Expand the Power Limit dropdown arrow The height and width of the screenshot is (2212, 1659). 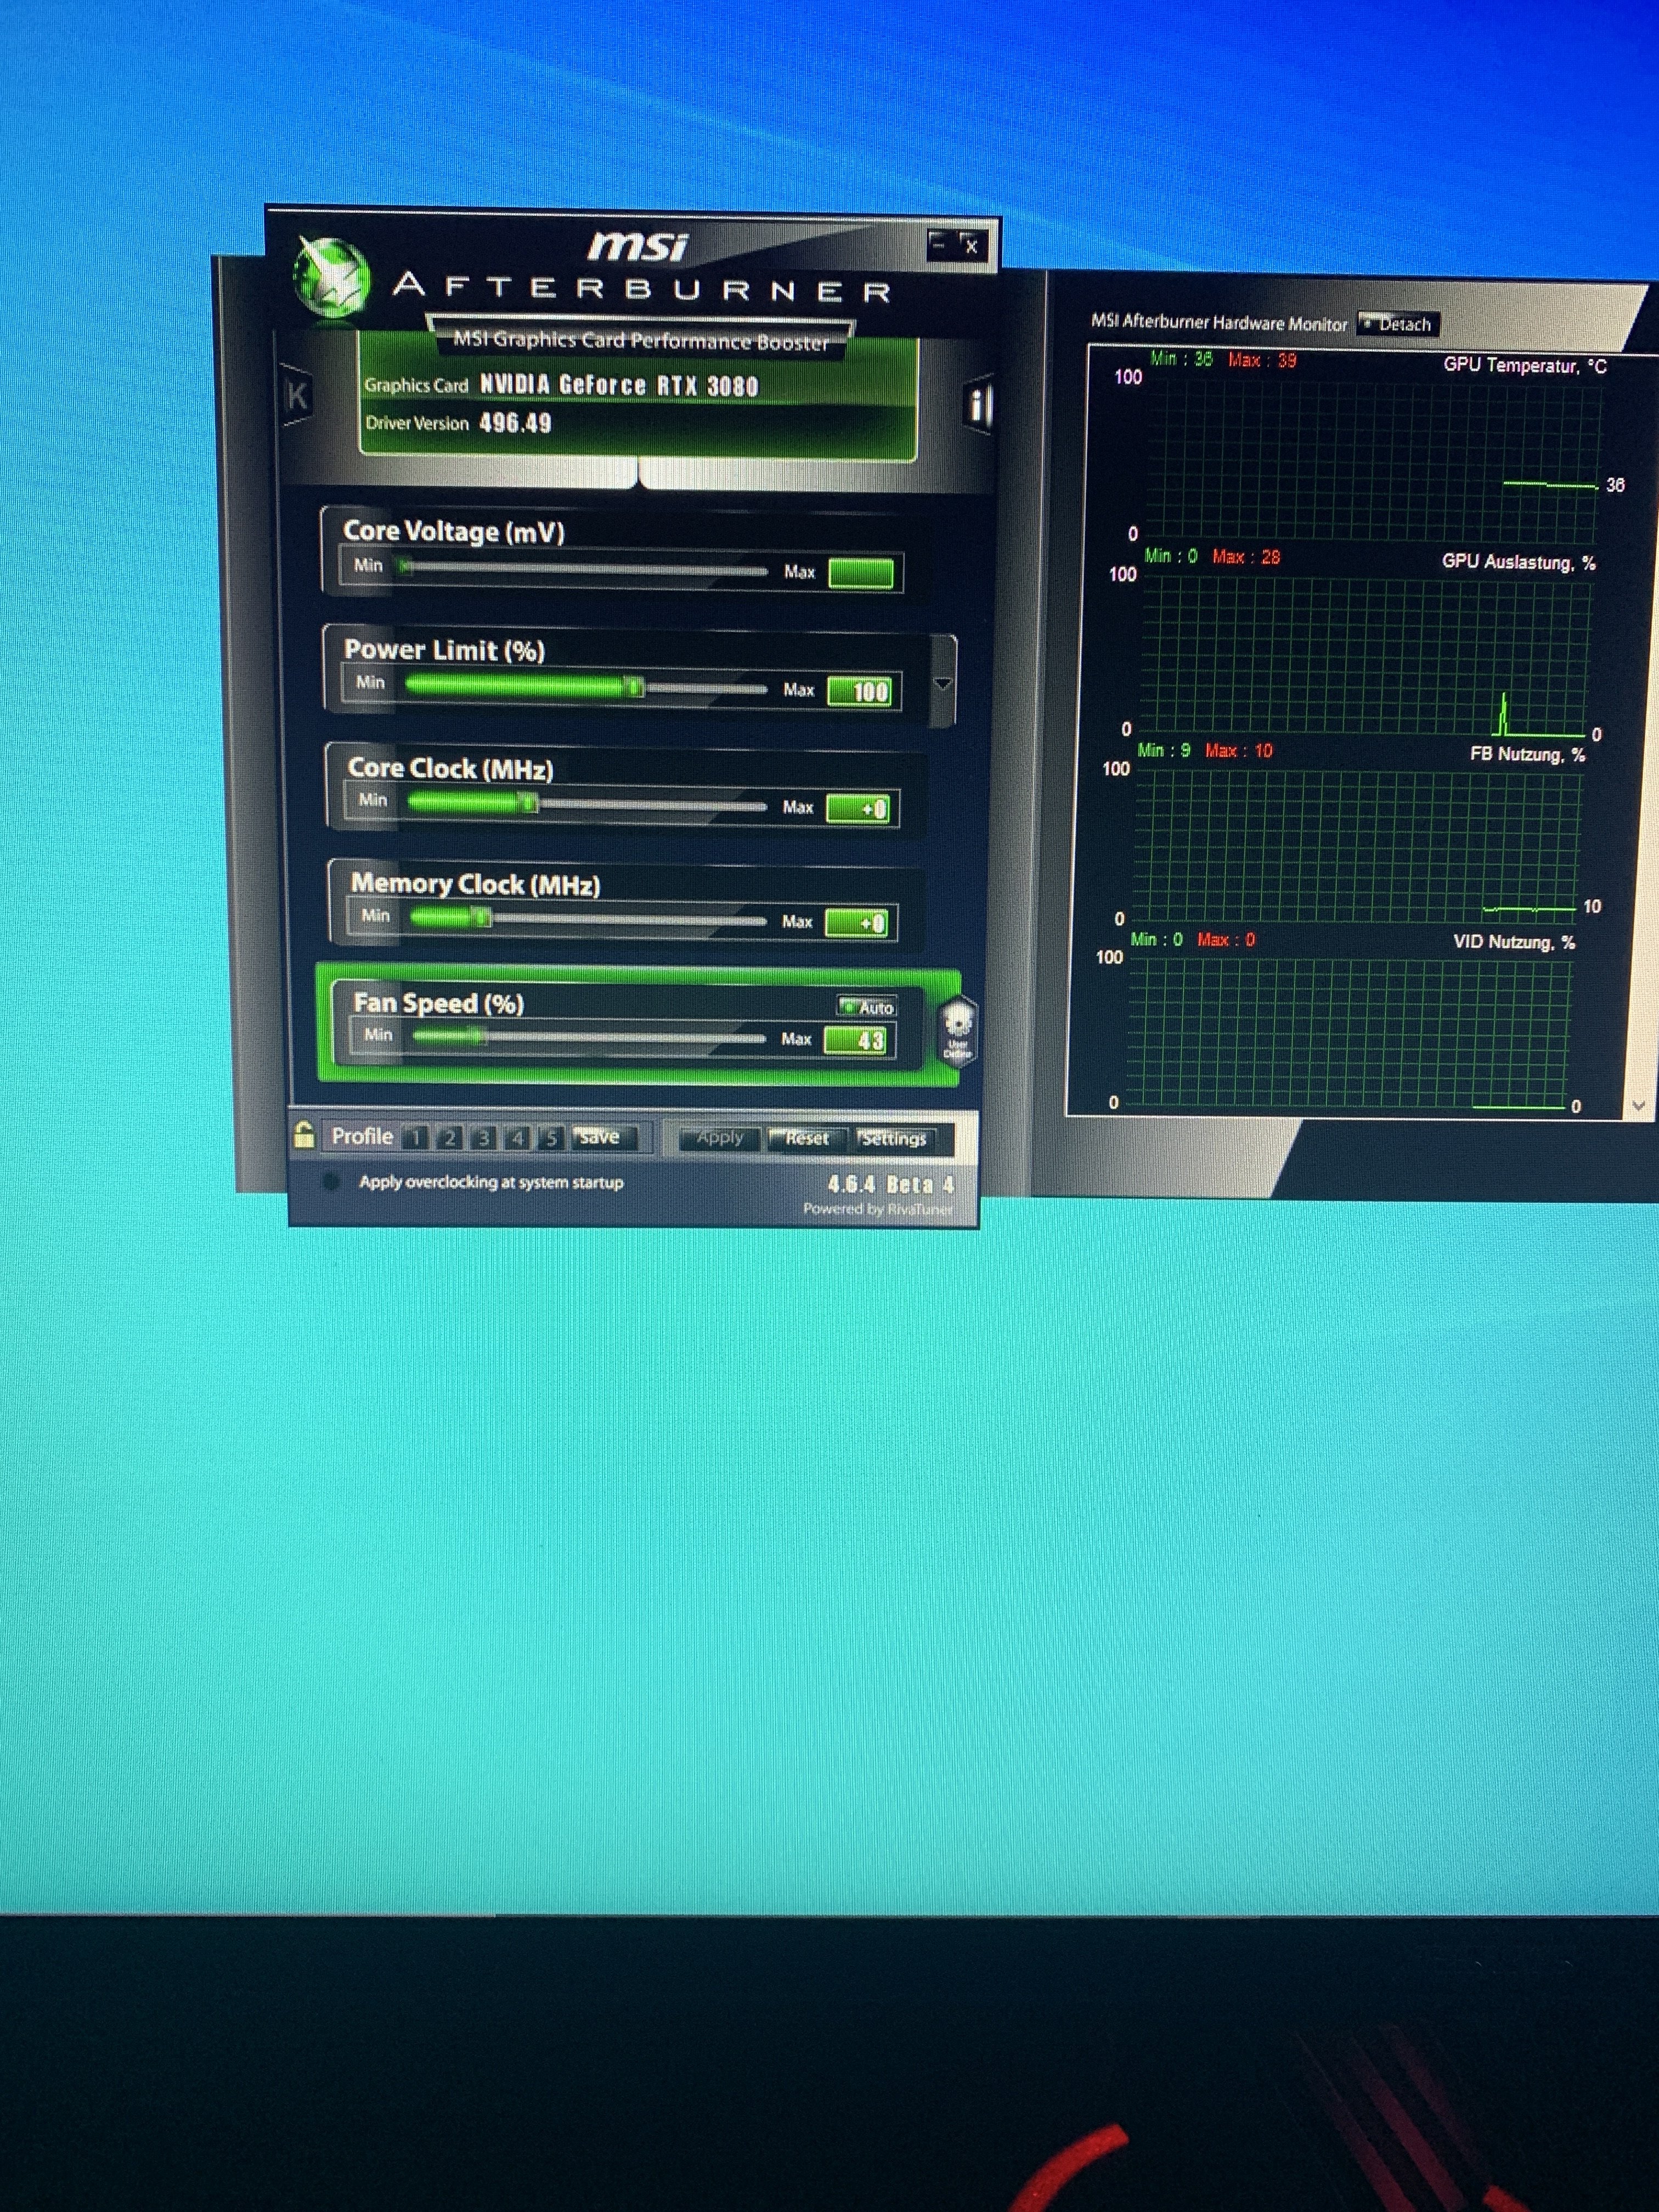[942, 684]
